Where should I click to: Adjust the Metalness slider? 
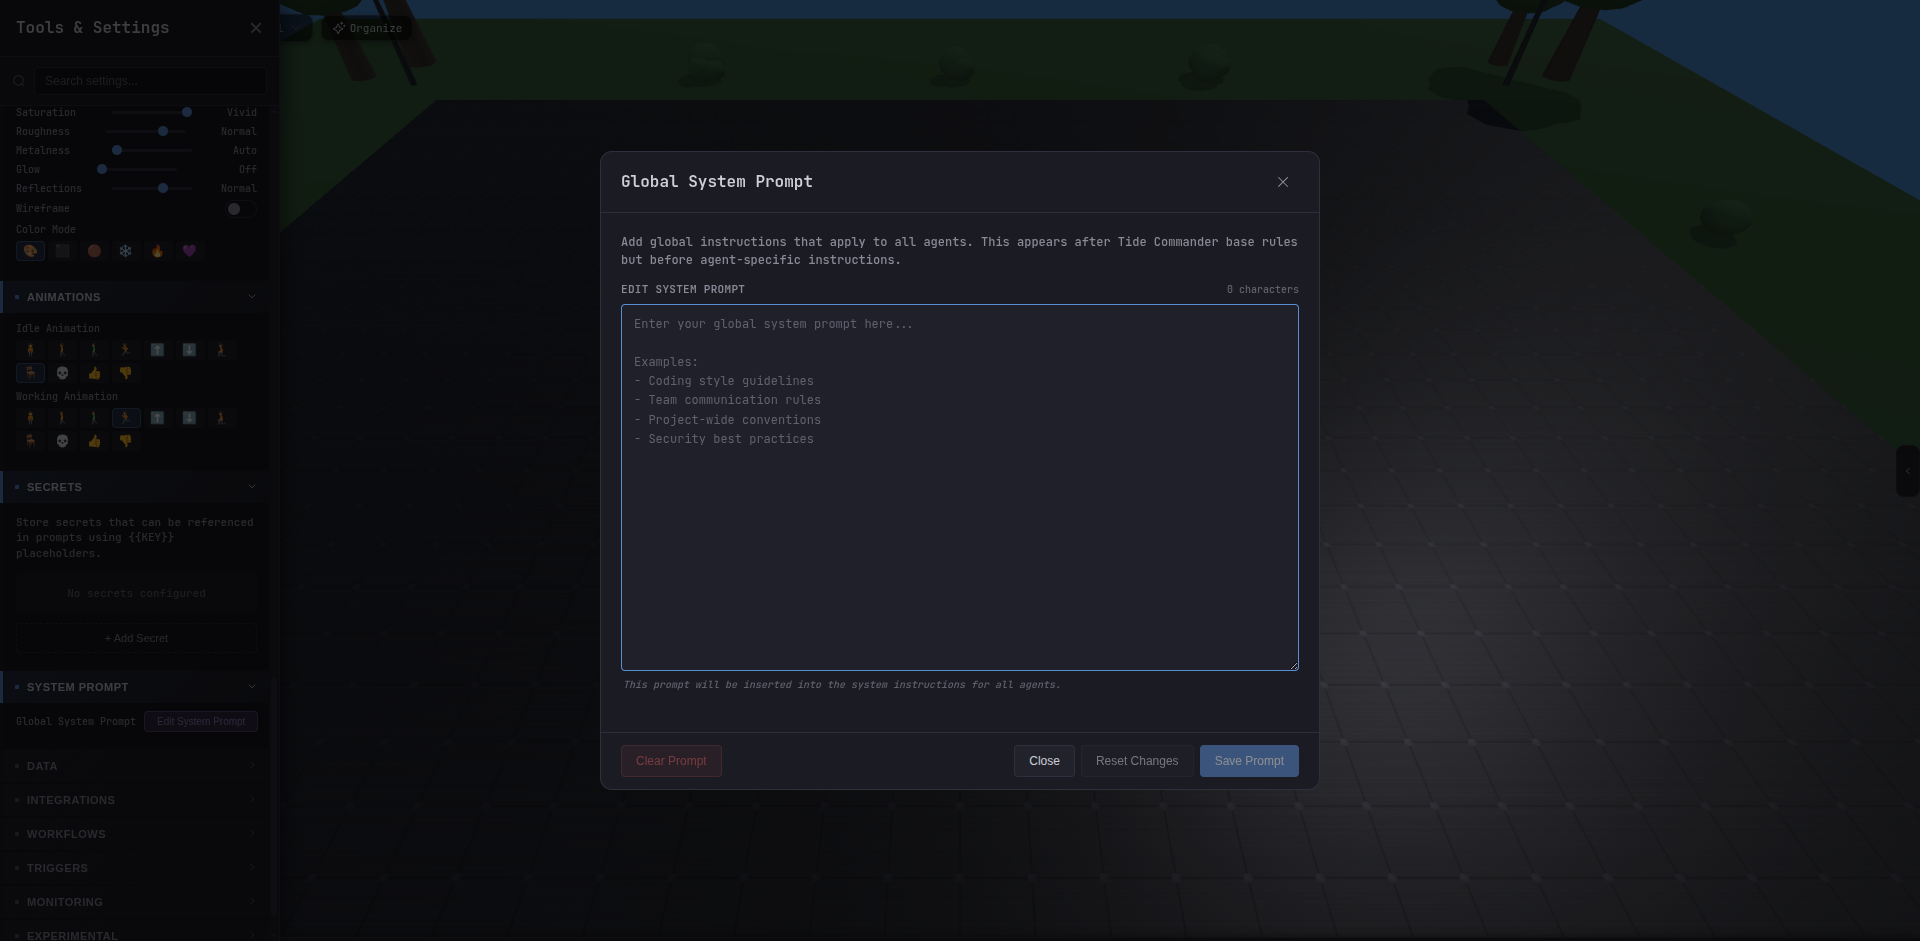[x=152, y=150]
